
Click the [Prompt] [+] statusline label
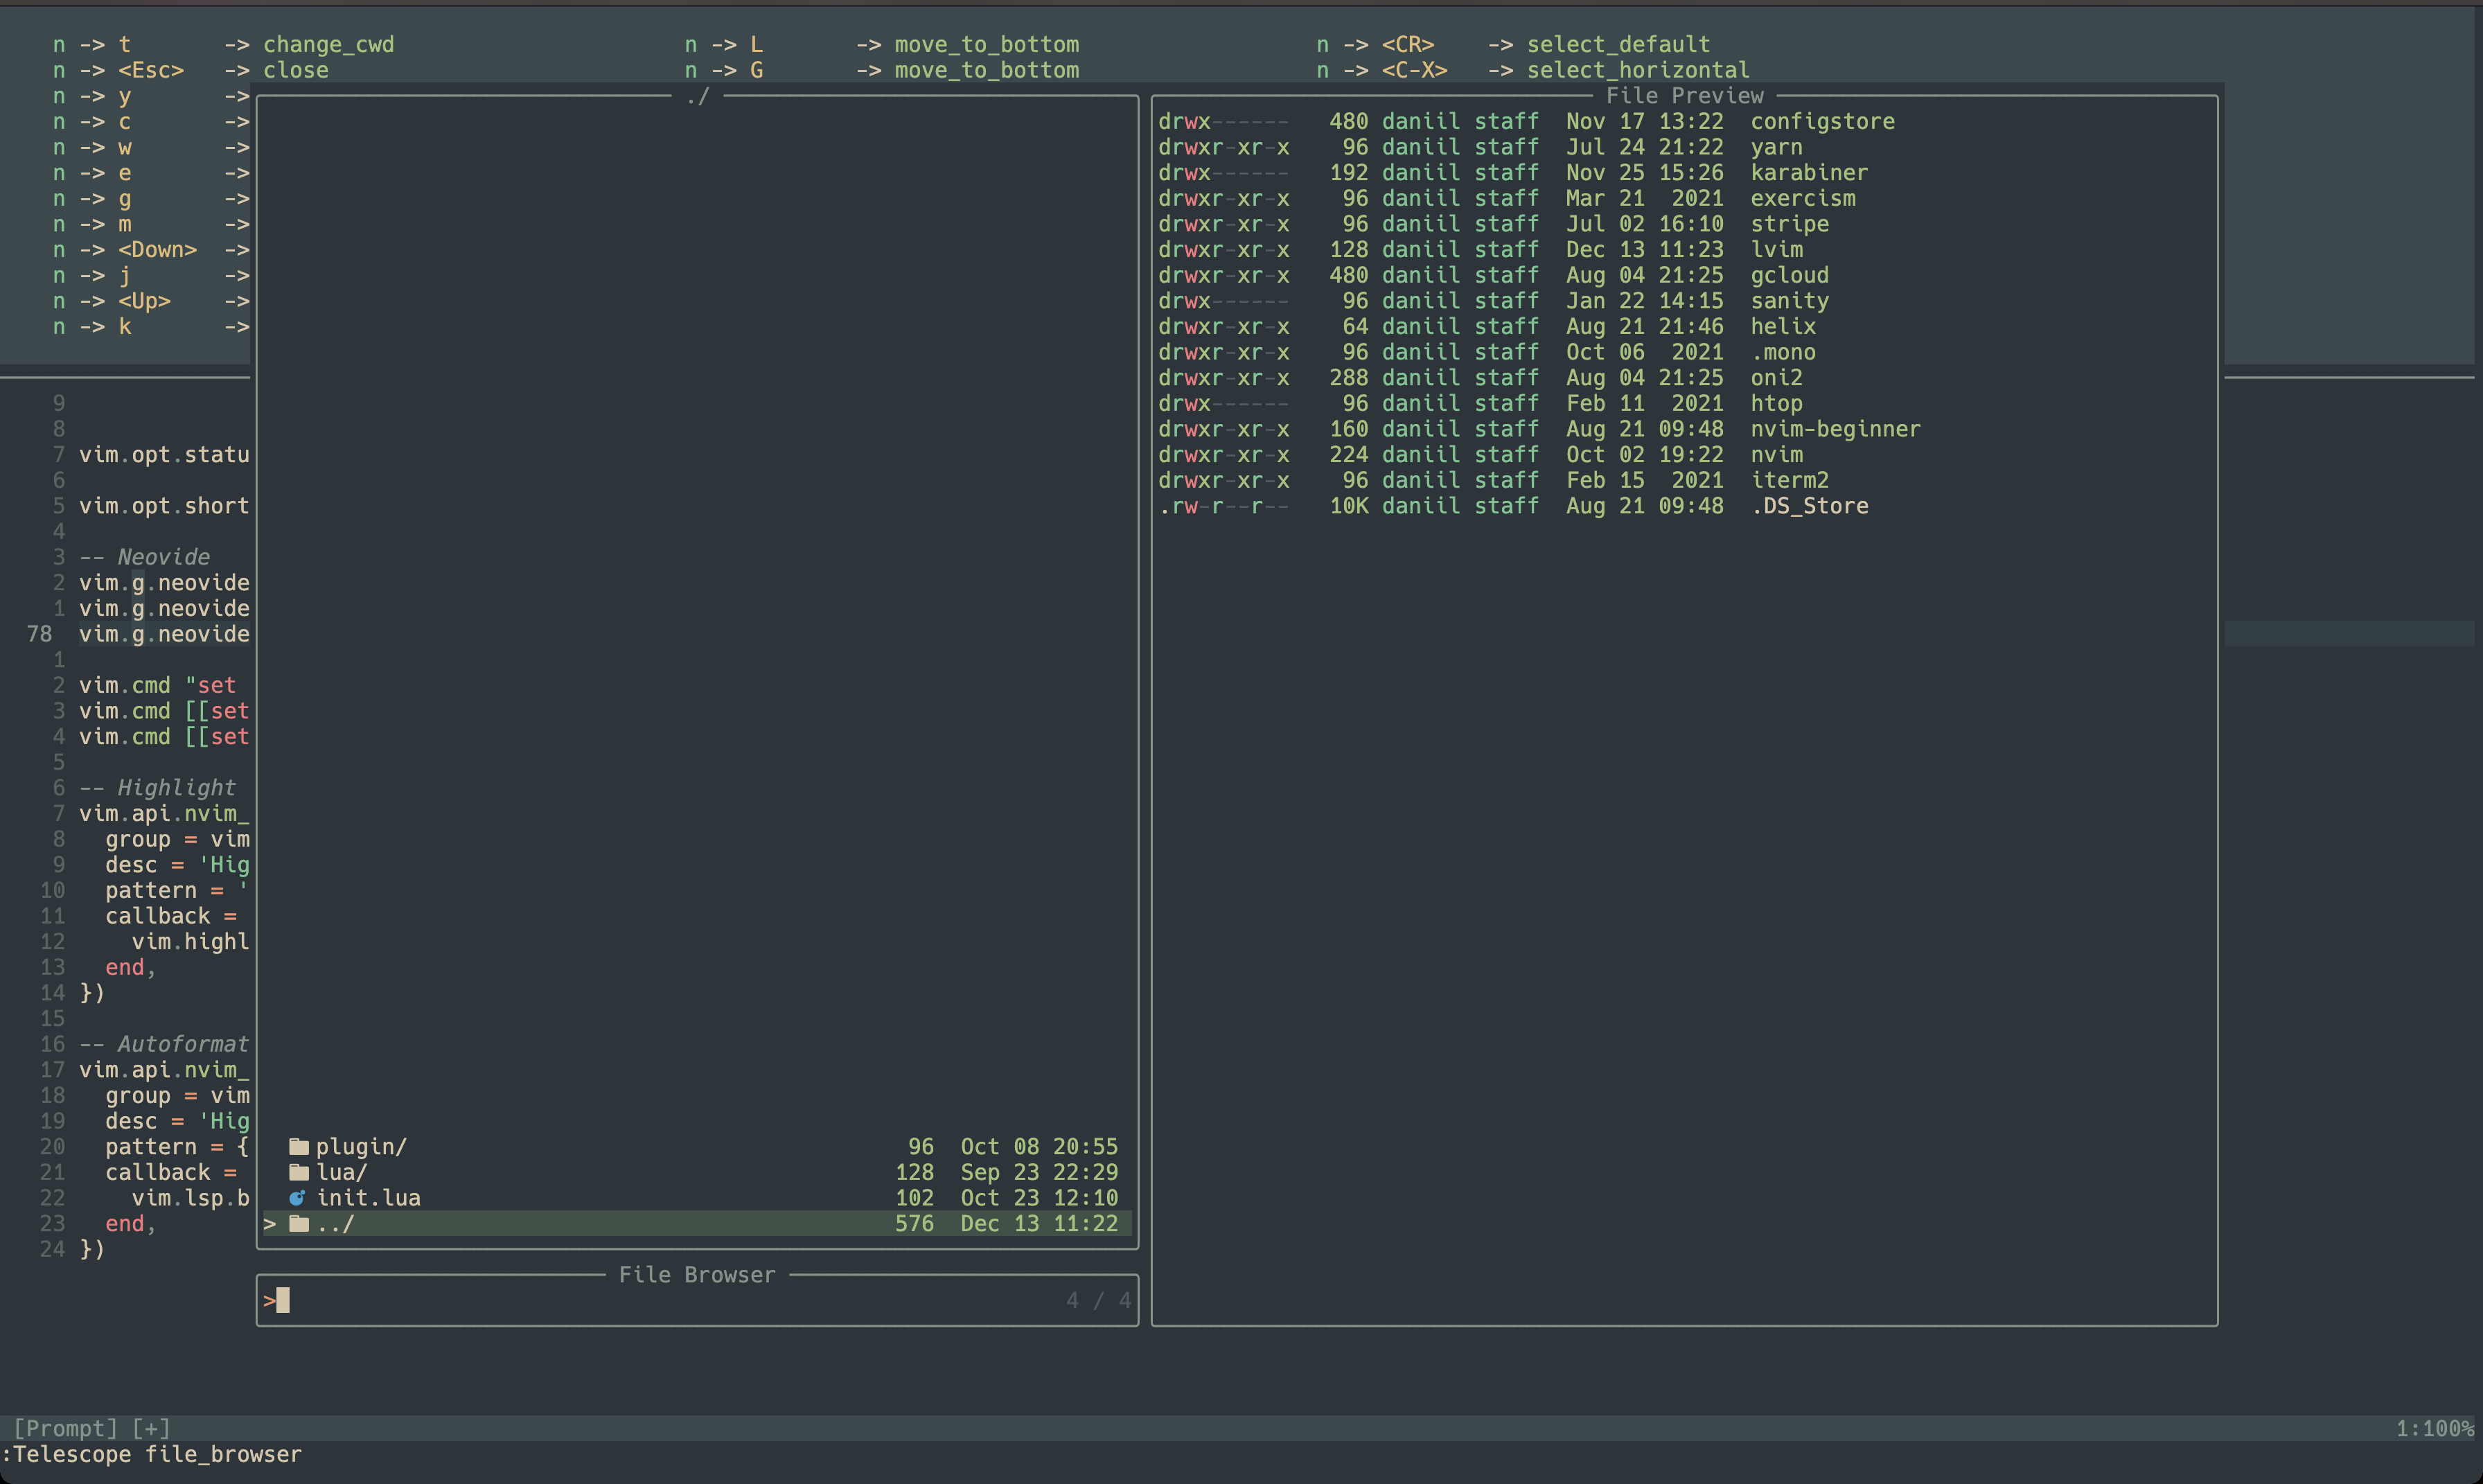92,1428
